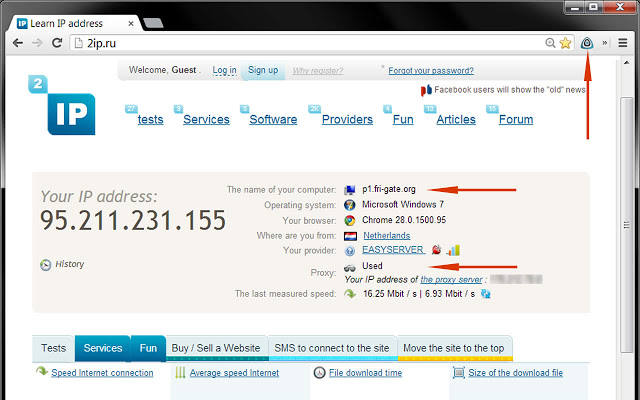Open Chrome's hamburger menu button
Screen dimensions: 640x400
point(622,43)
